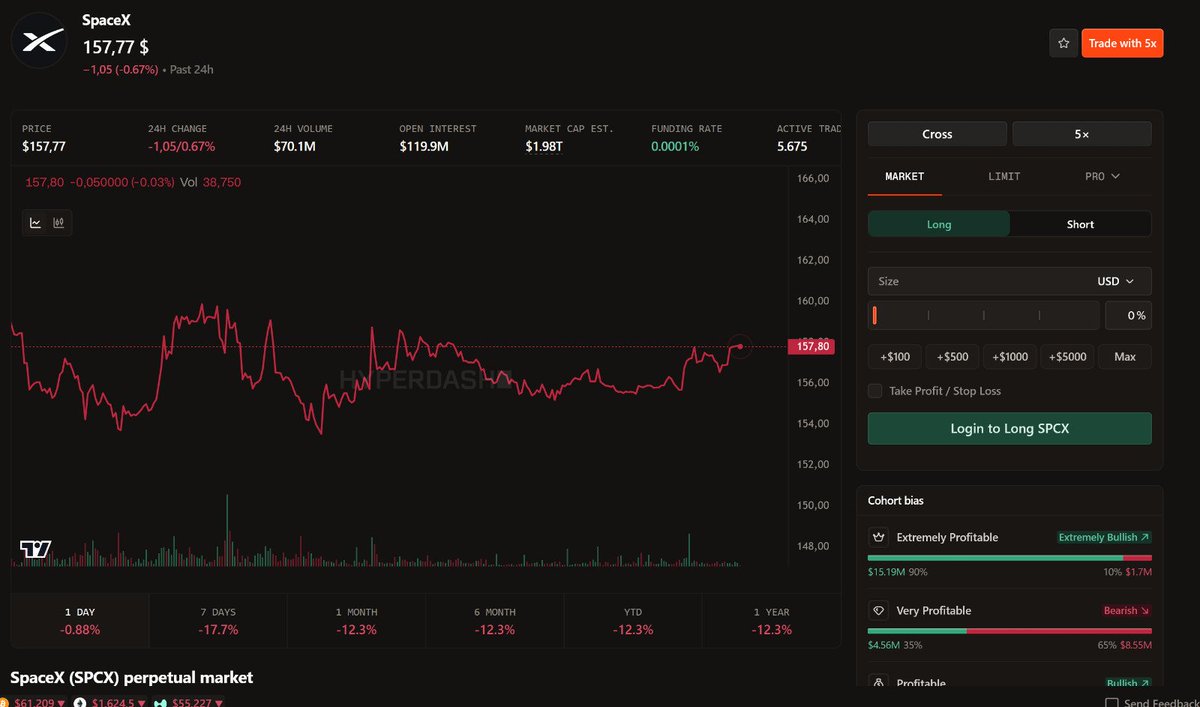Open the USD size unit dropdown
The height and width of the screenshot is (707, 1200).
[1115, 281]
